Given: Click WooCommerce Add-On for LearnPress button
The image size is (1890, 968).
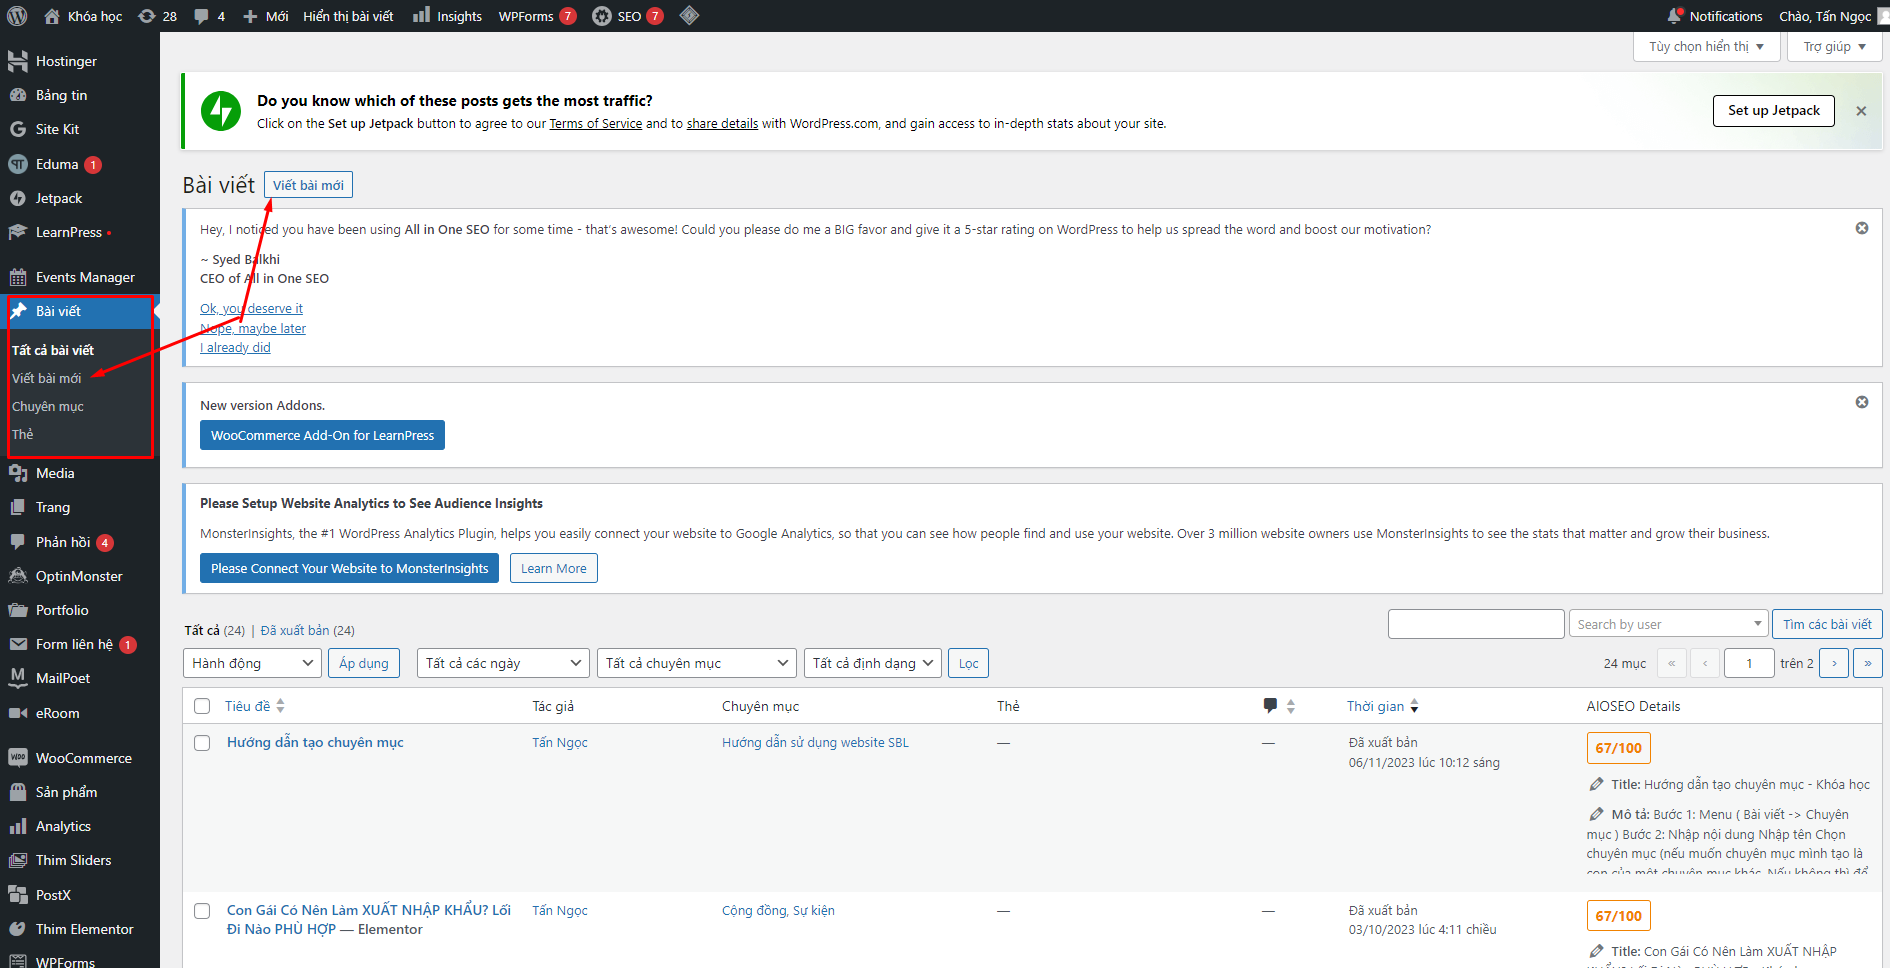Looking at the screenshot, I should point(322,435).
